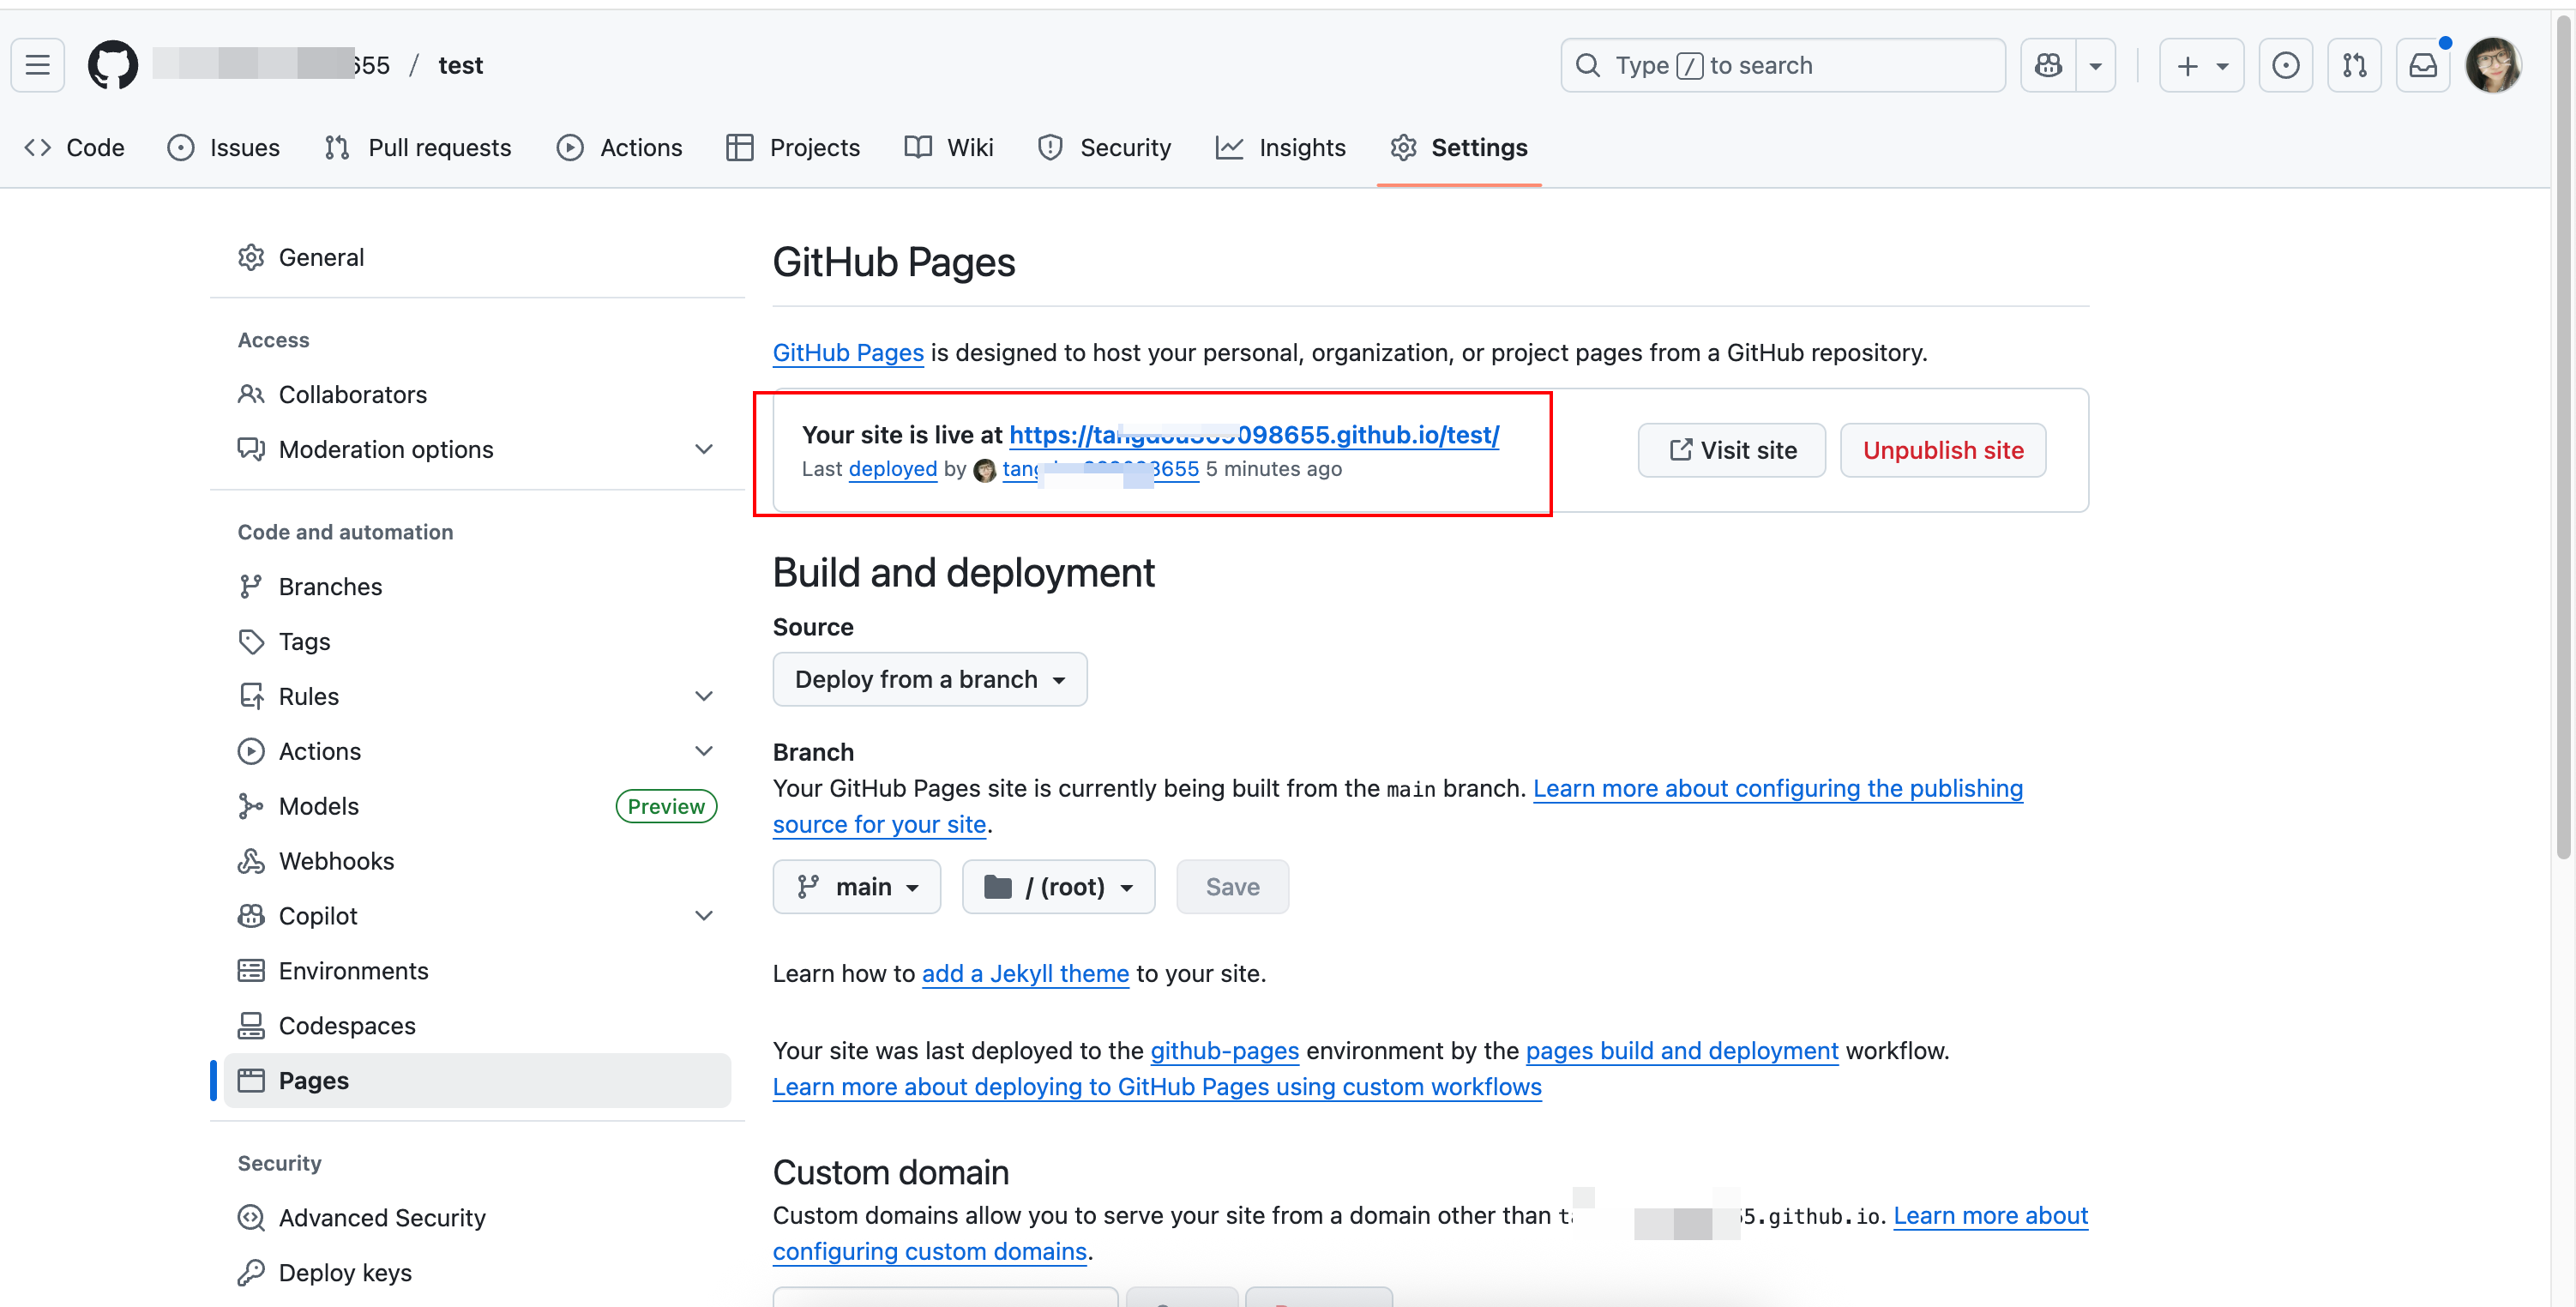Image resolution: width=2576 pixels, height=1307 pixels.
Task: Open the / (root) folder dropdown
Action: (x=1058, y=886)
